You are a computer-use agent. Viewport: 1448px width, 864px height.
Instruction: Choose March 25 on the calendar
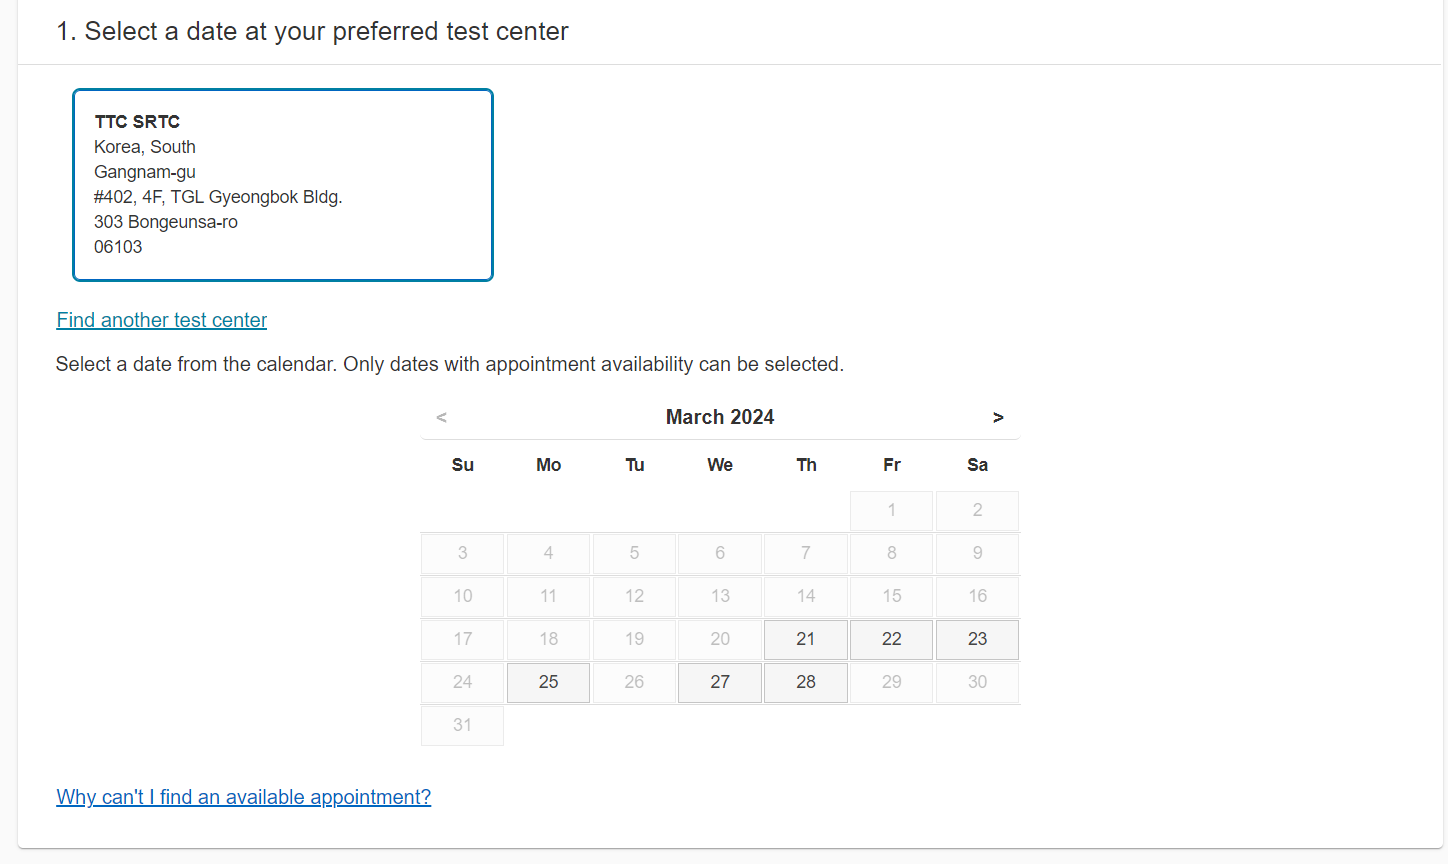point(549,683)
